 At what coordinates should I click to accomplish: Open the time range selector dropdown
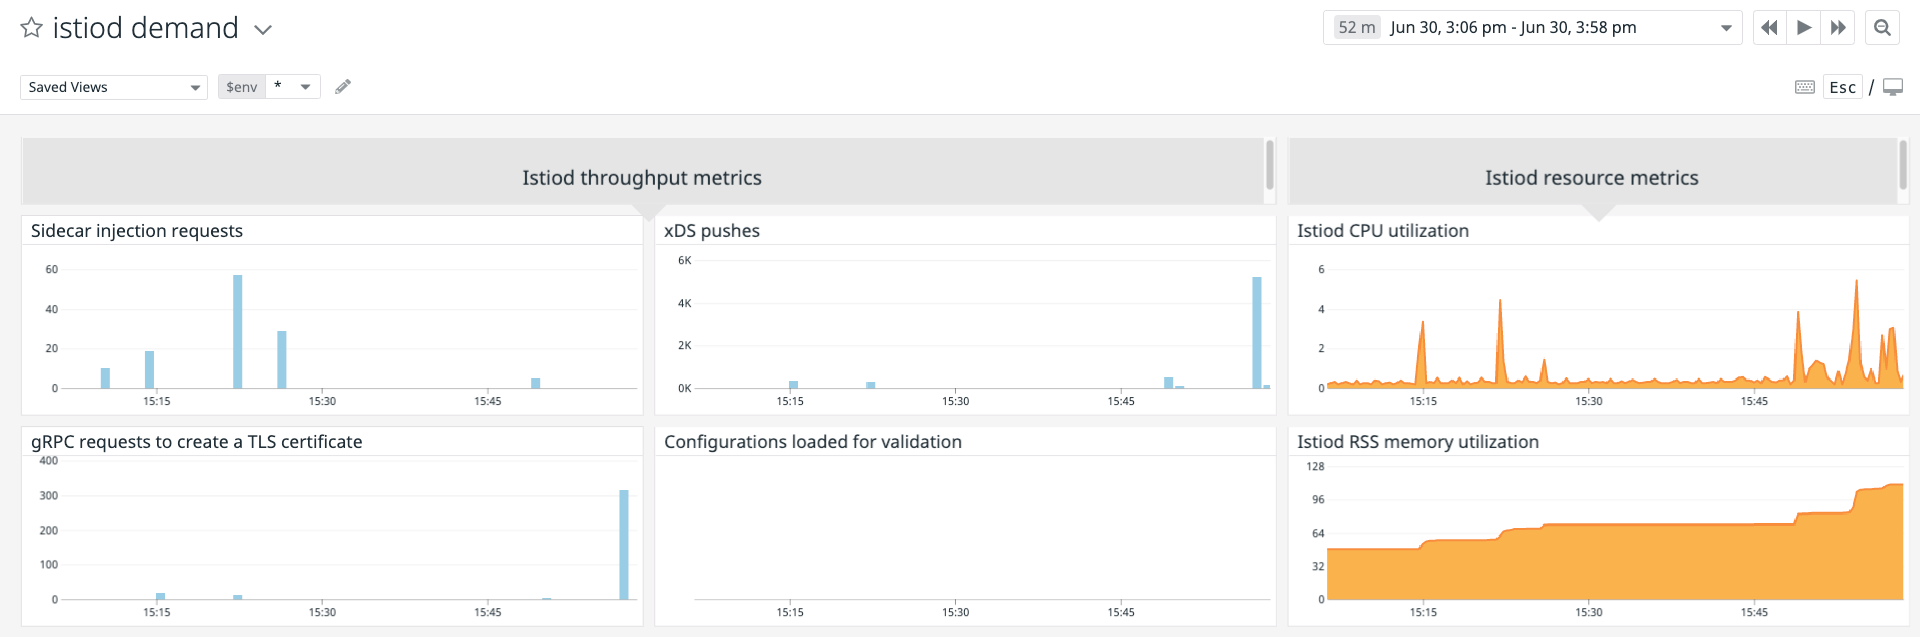point(1532,28)
